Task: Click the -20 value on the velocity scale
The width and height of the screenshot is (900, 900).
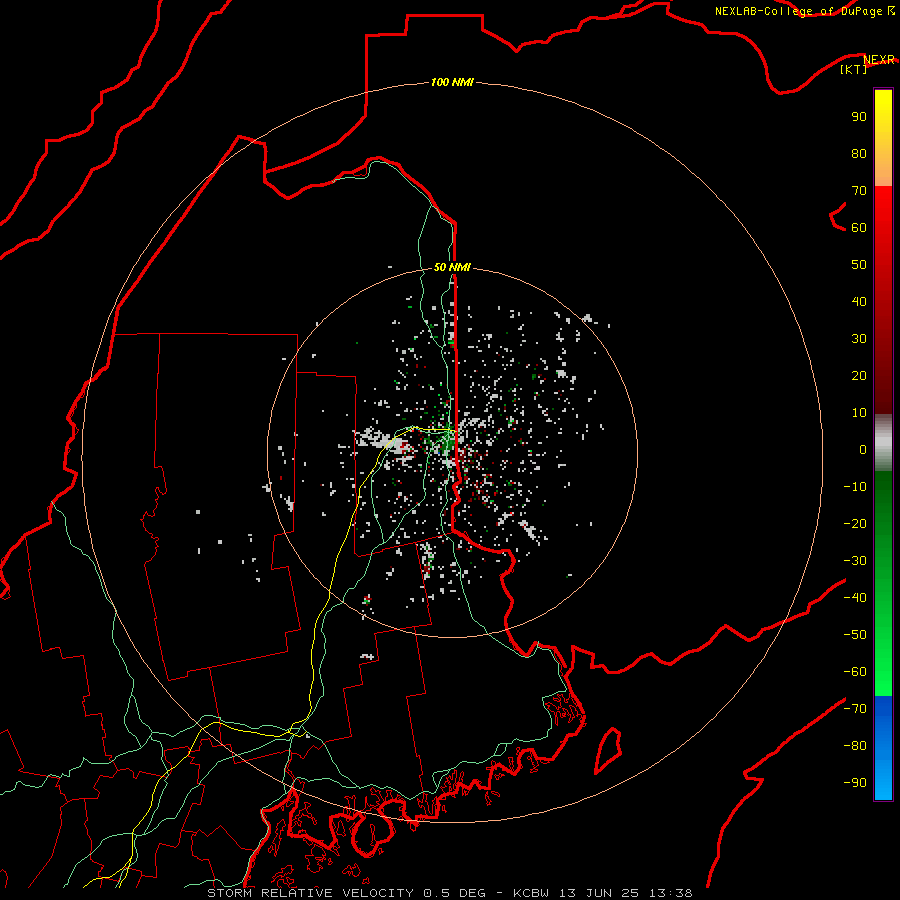Action: [855, 523]
